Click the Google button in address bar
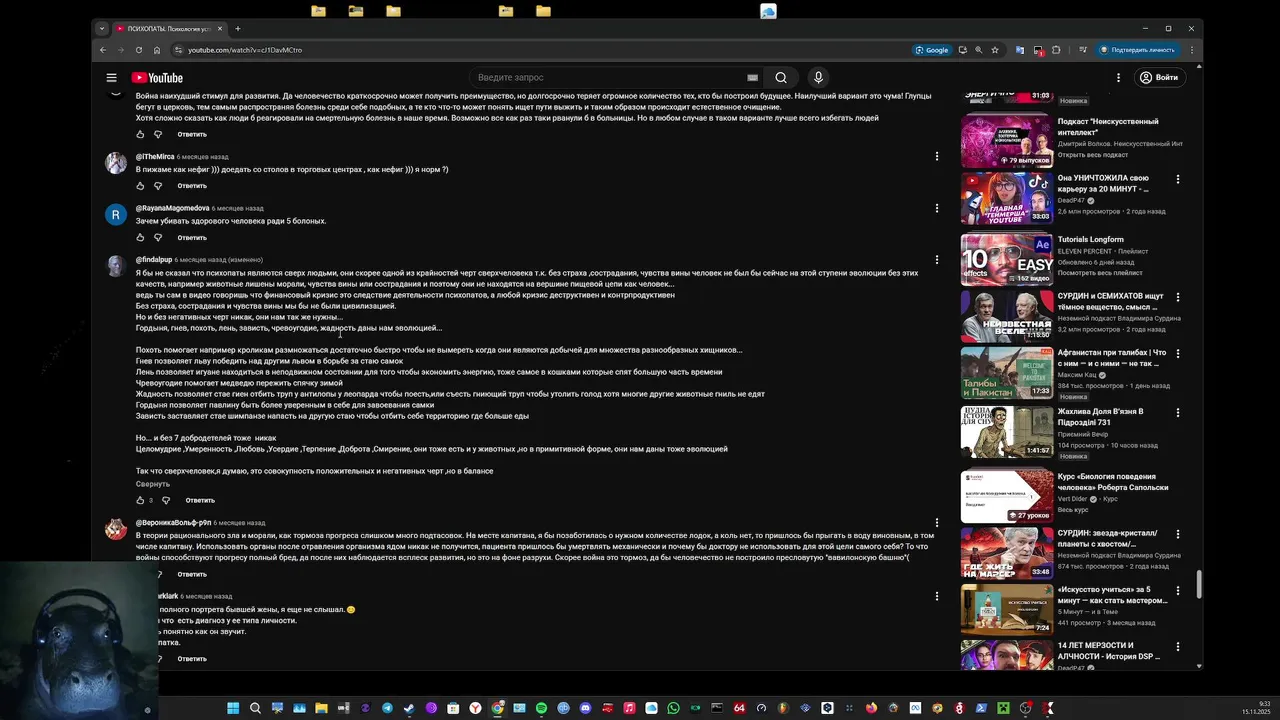The height and width of the screenshot is (720, 1280). (x=931, y=50)
